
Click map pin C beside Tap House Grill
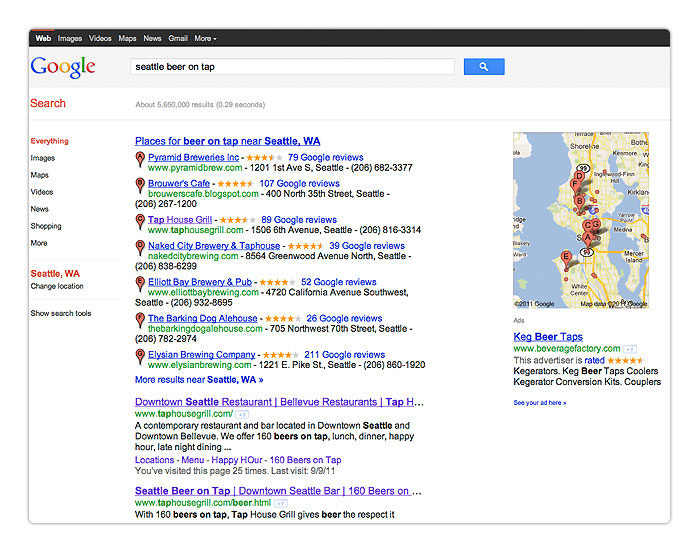click(x=140, y=221)
